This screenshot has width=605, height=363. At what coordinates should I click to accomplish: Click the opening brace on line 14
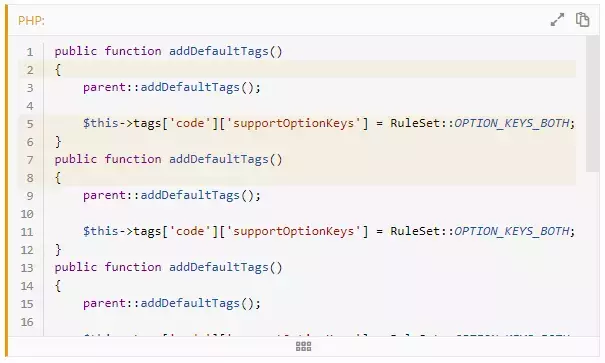[x=58, y=285]
